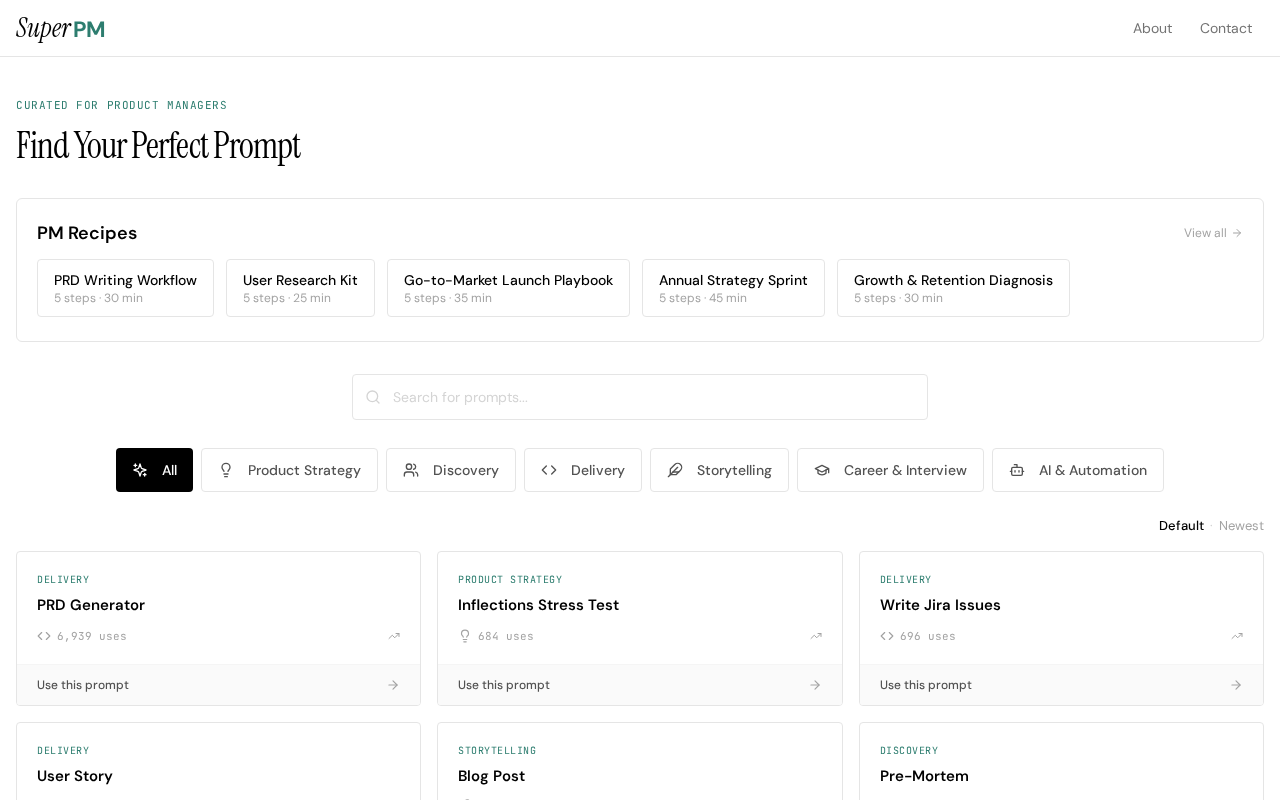
Task: Click the SuperPM logo
Action: tap(60, 29)
